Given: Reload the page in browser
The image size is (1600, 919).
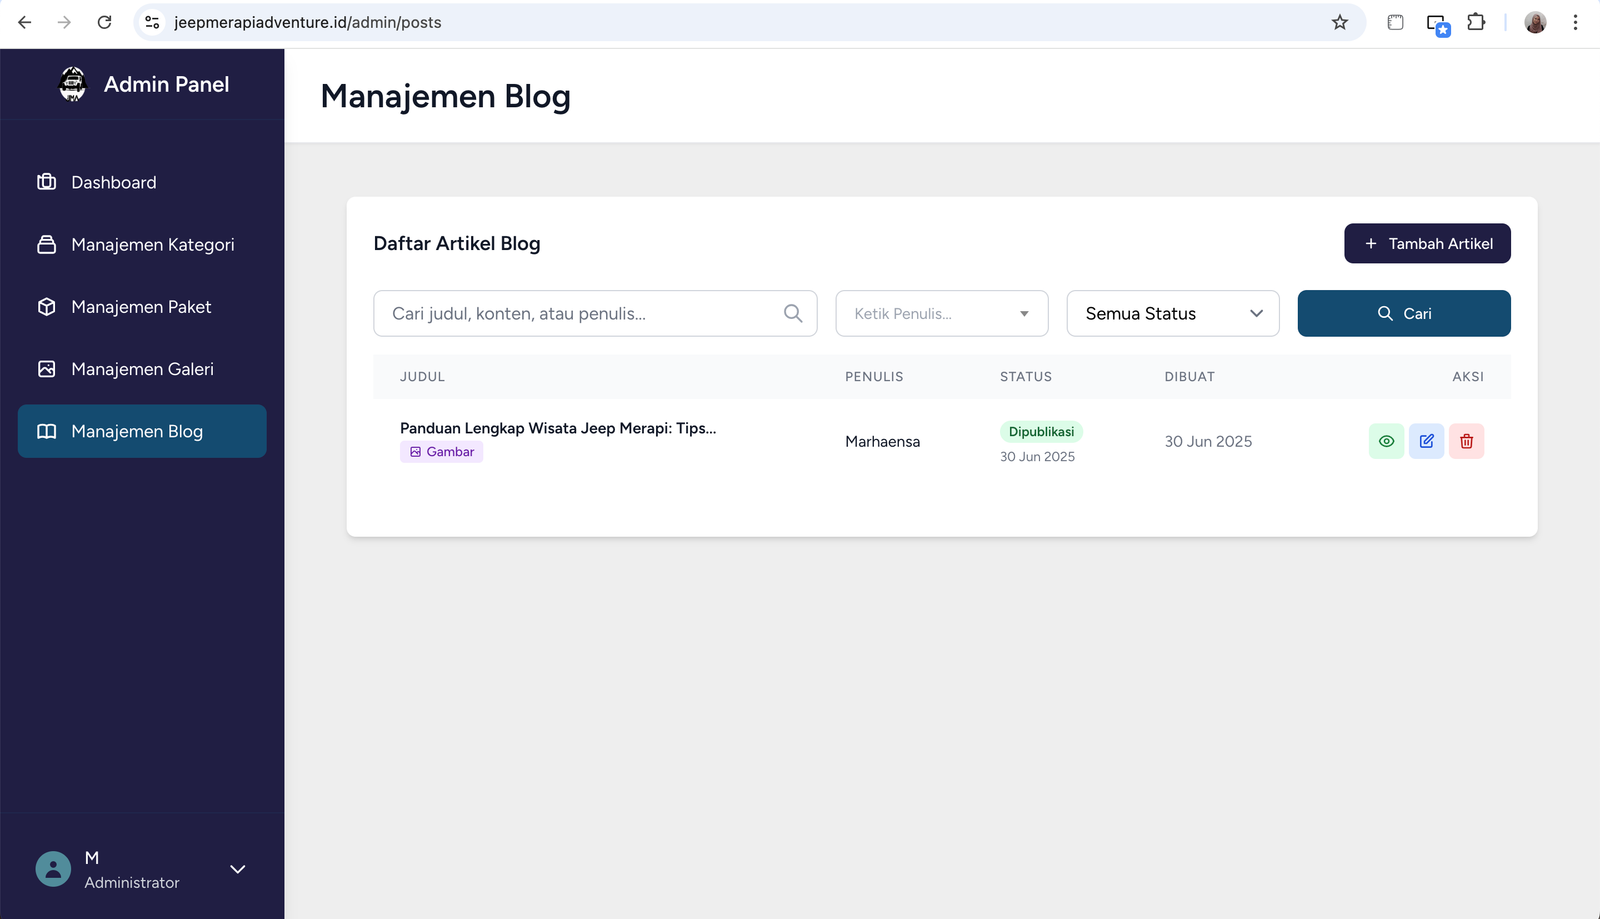Looking at the screenshot, I should click(104, 22).
